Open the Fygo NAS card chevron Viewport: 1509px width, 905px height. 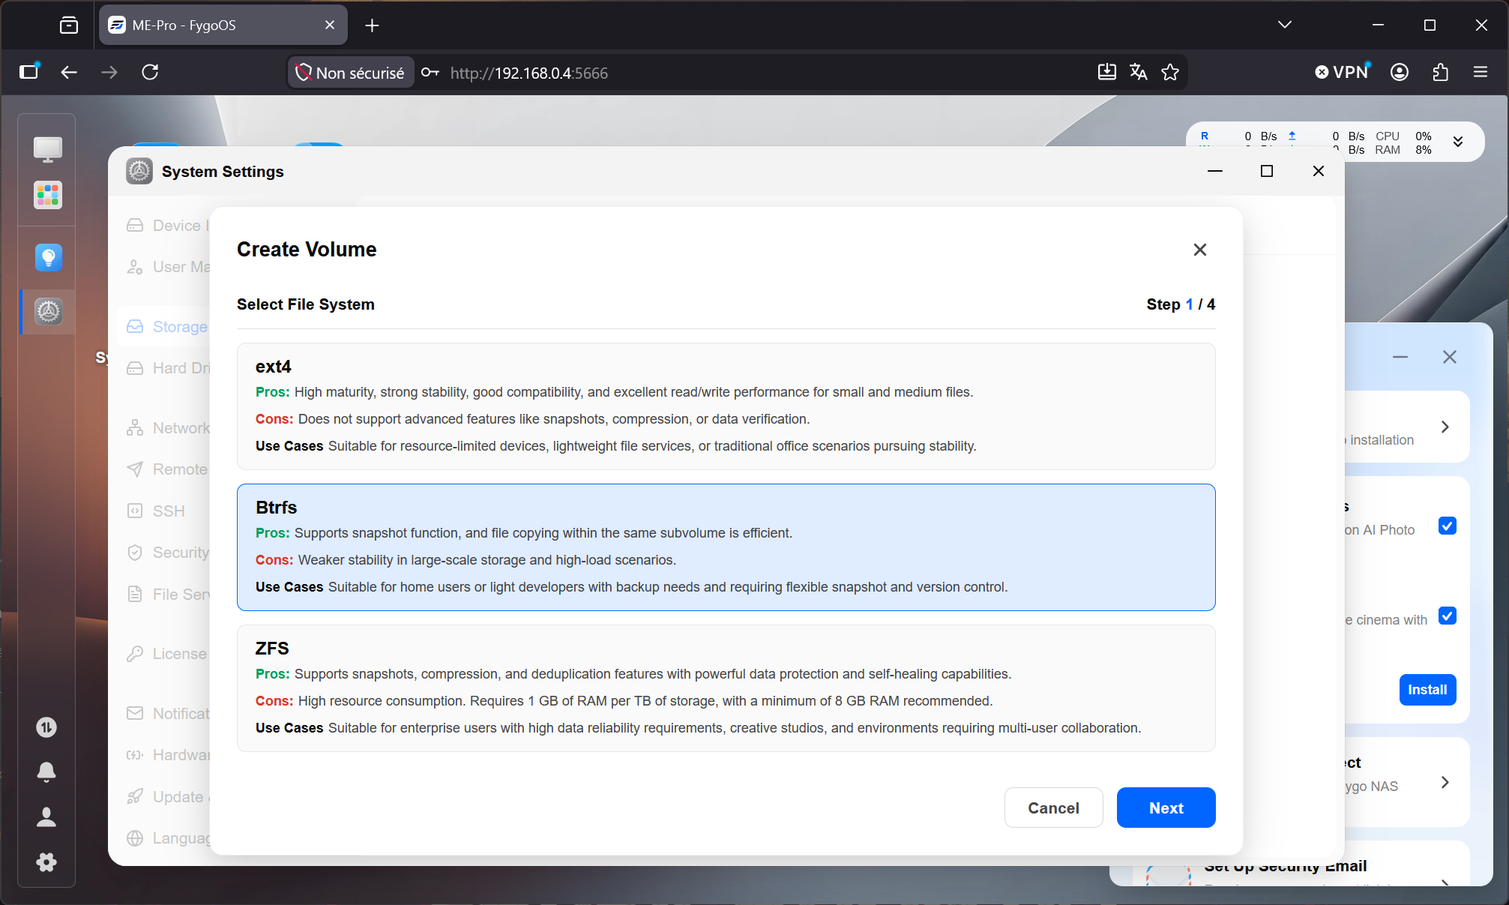[x=1445, y=782]
